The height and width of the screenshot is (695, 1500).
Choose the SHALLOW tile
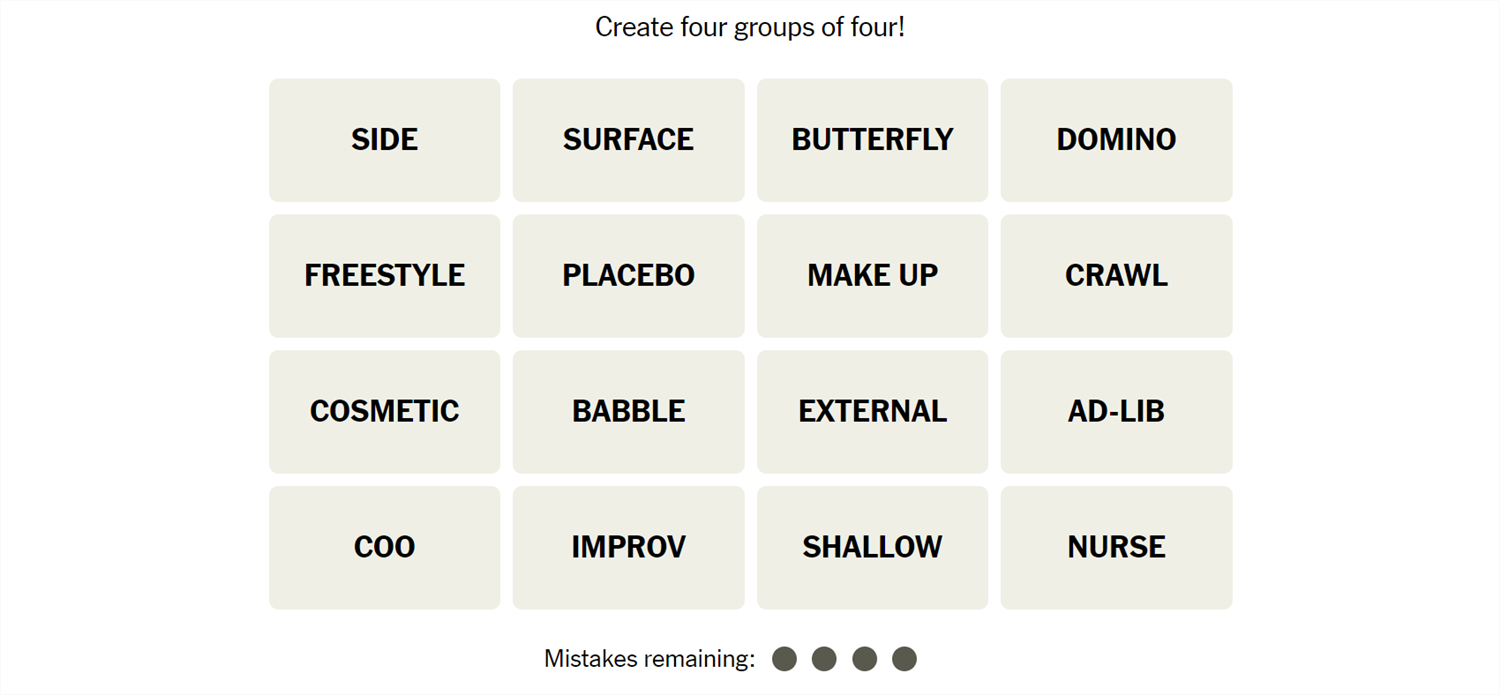point(872,548)
